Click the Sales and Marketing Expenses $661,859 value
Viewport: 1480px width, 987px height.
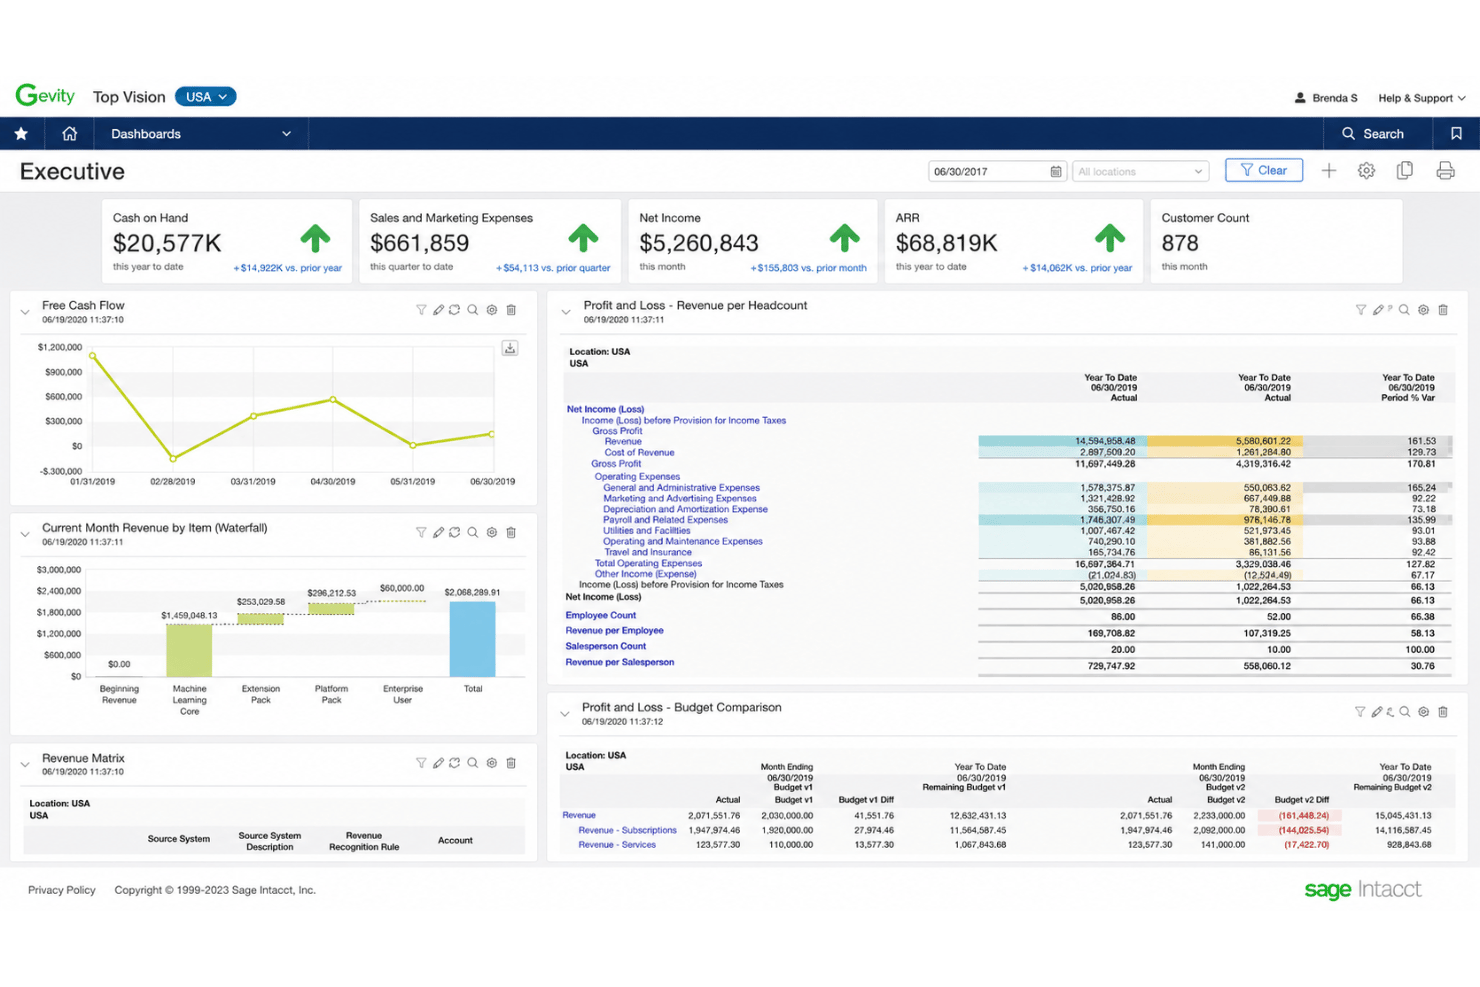(x=419, y=243)
